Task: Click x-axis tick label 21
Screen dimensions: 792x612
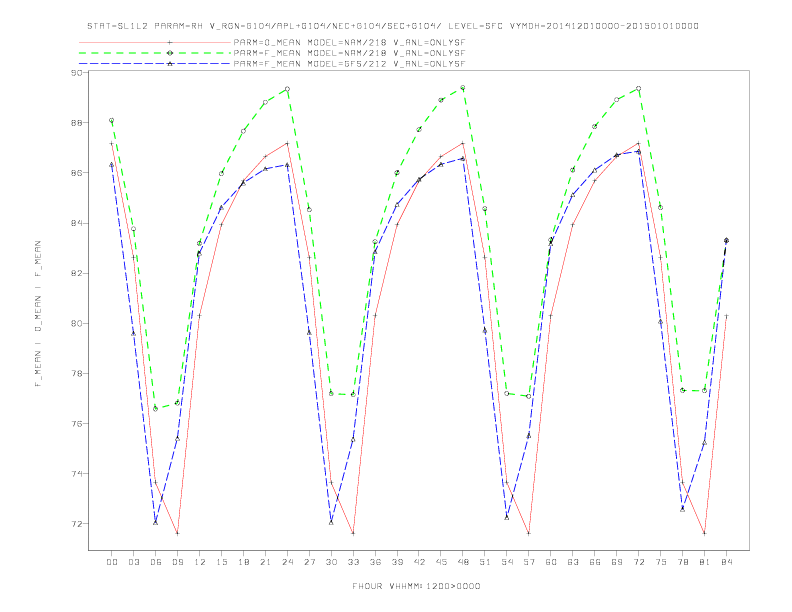Action: click(x=265, y=562)
